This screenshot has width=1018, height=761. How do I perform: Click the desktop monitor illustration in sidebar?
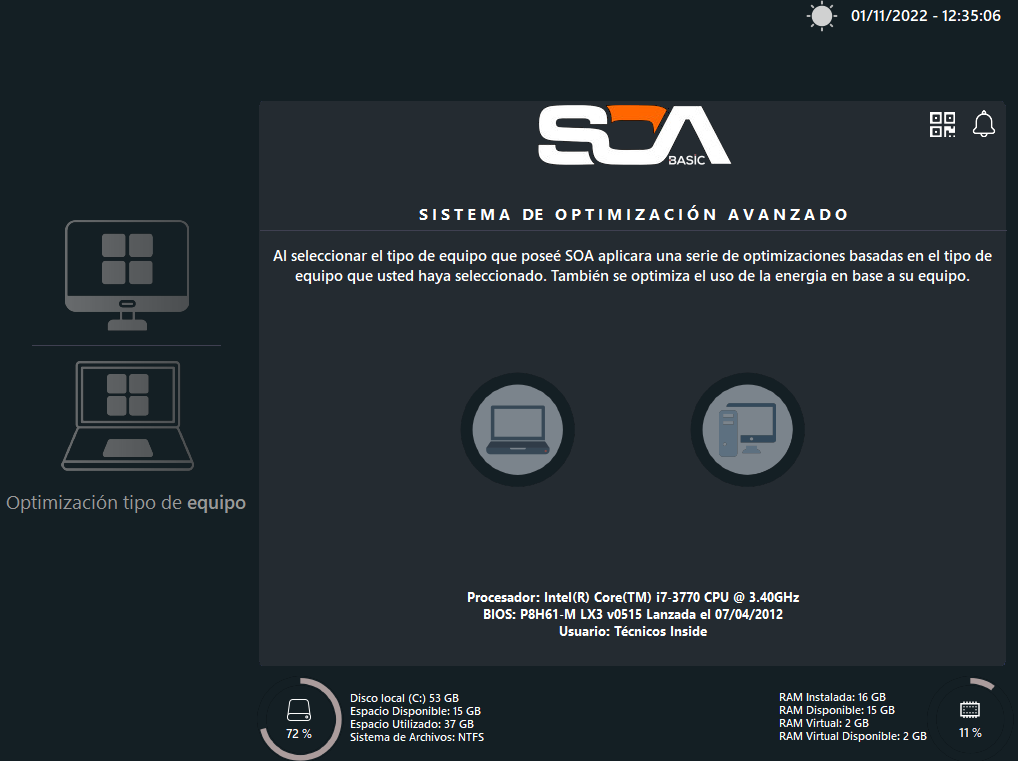coord(127,275)
